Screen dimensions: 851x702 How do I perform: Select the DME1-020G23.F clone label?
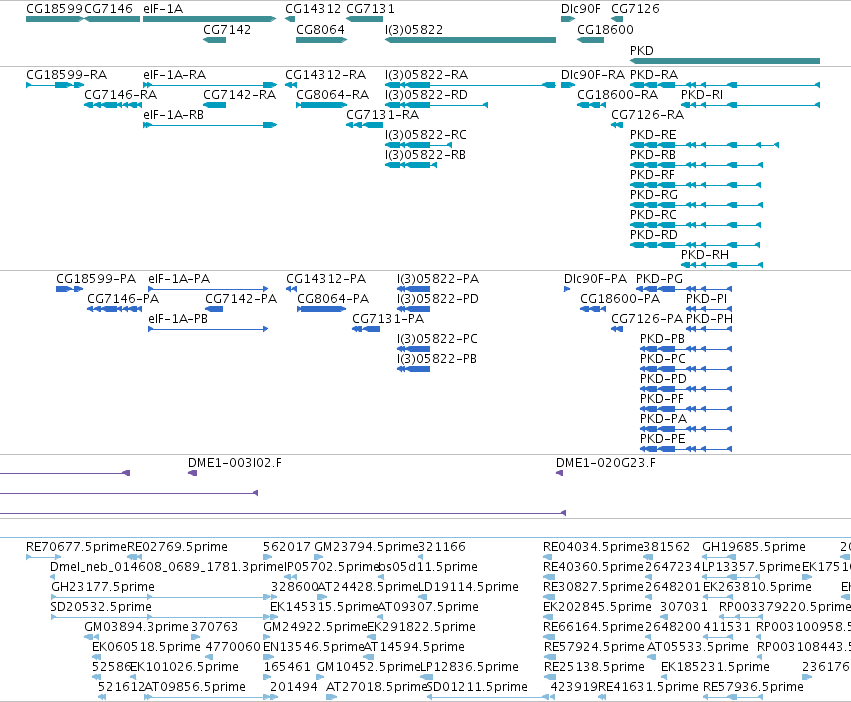pyautogui.click(x=606, y=463)
